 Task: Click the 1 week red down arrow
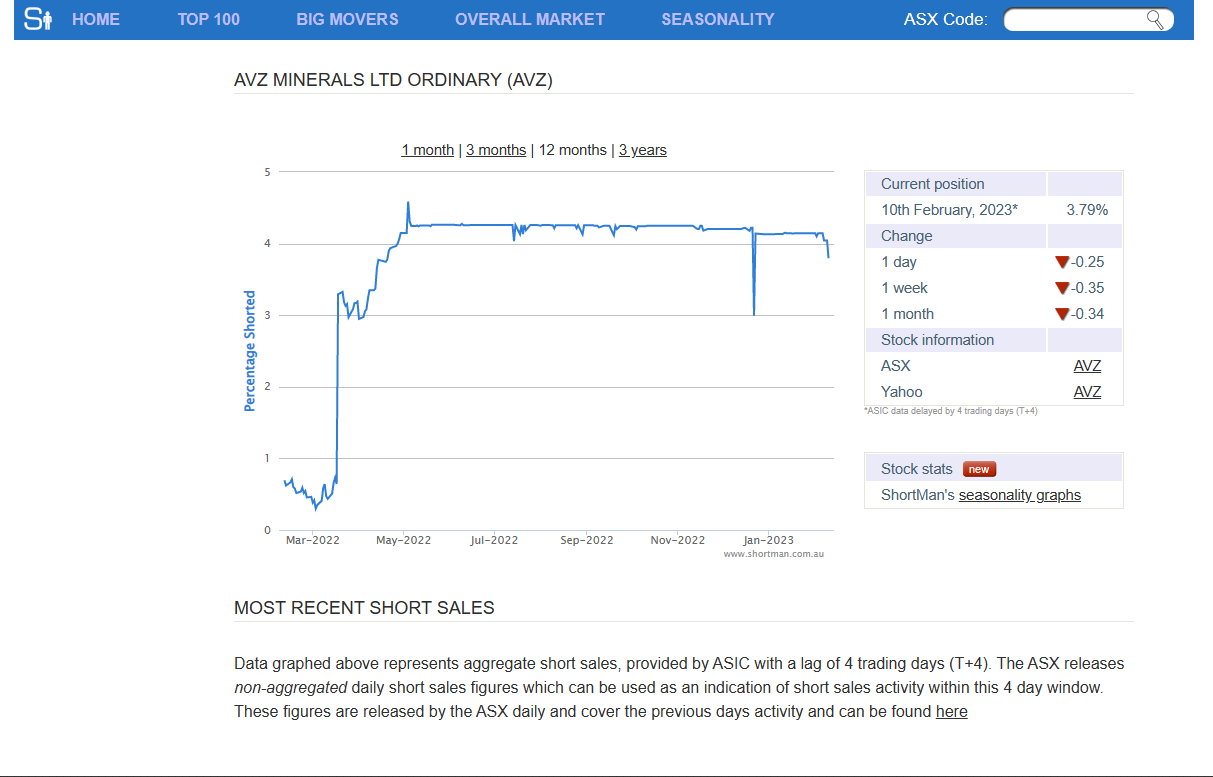click(x=1062, y=288)
